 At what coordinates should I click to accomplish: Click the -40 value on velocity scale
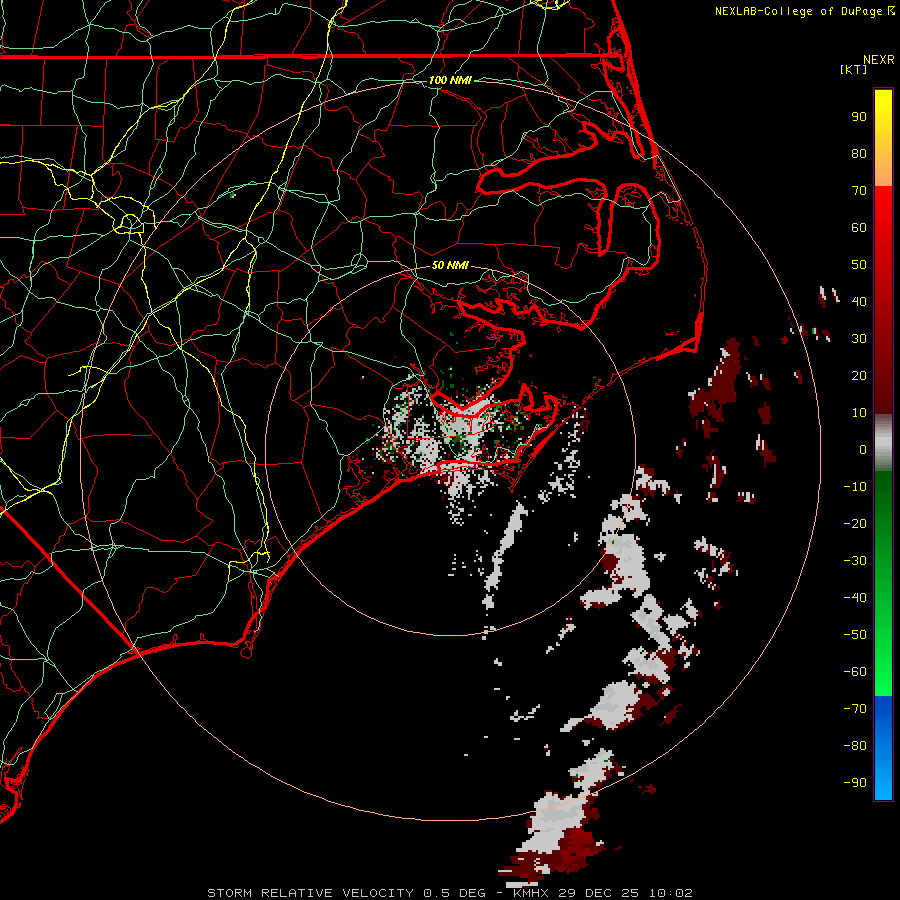pyautogui.click(x=855, y=598)
